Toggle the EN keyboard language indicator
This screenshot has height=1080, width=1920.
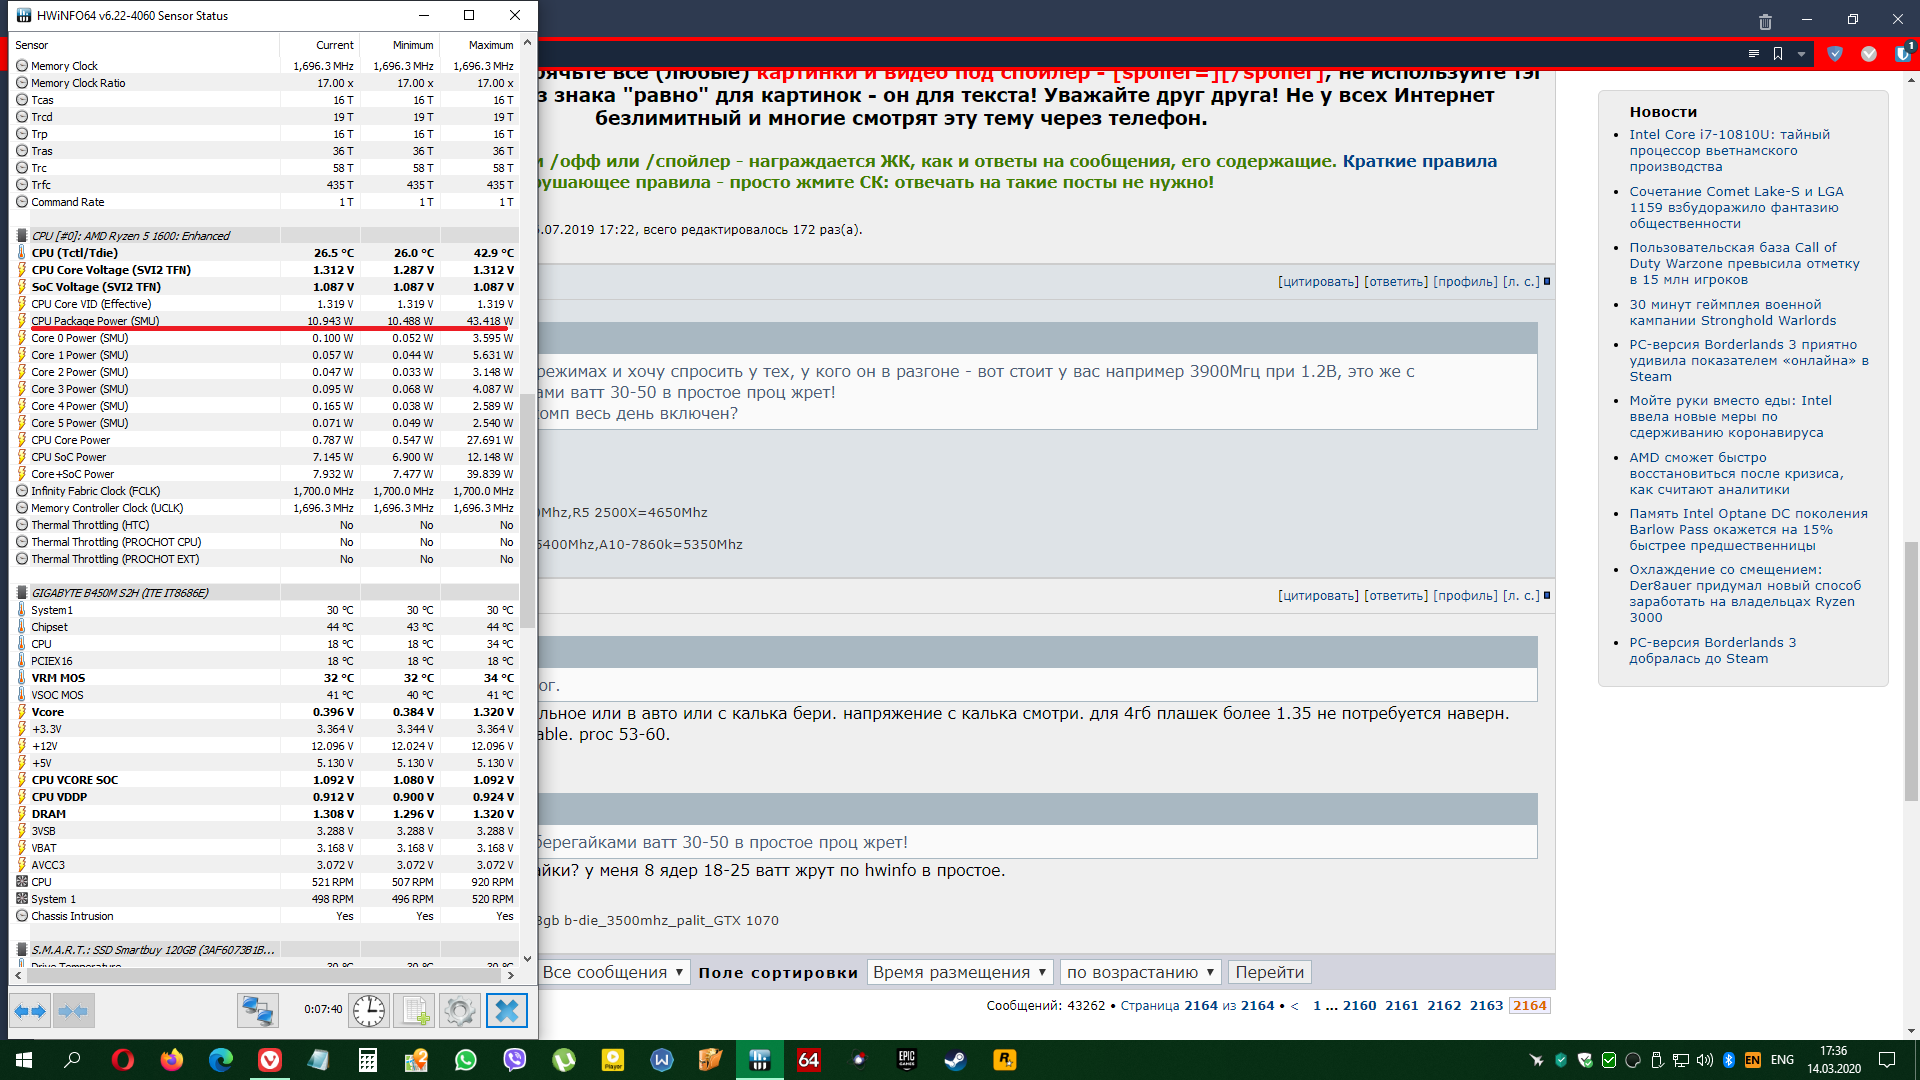point(1753,1060)
